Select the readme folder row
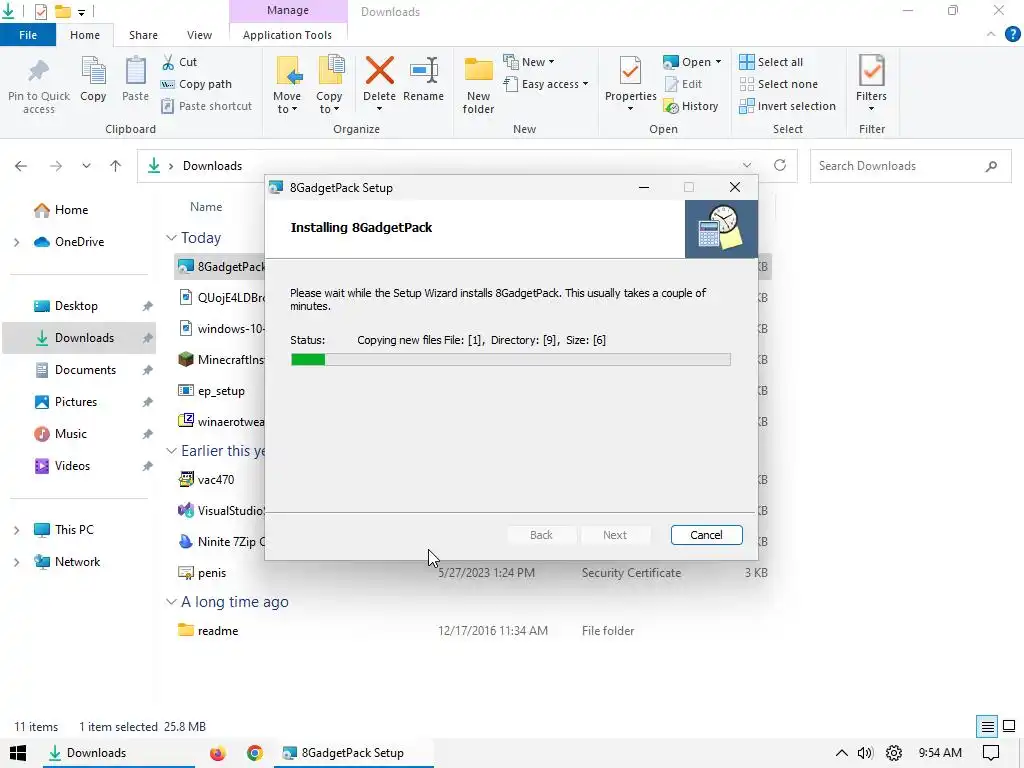Image resolution: width=1024 pixels, height=768 pixels. click(x=472, y=630)
